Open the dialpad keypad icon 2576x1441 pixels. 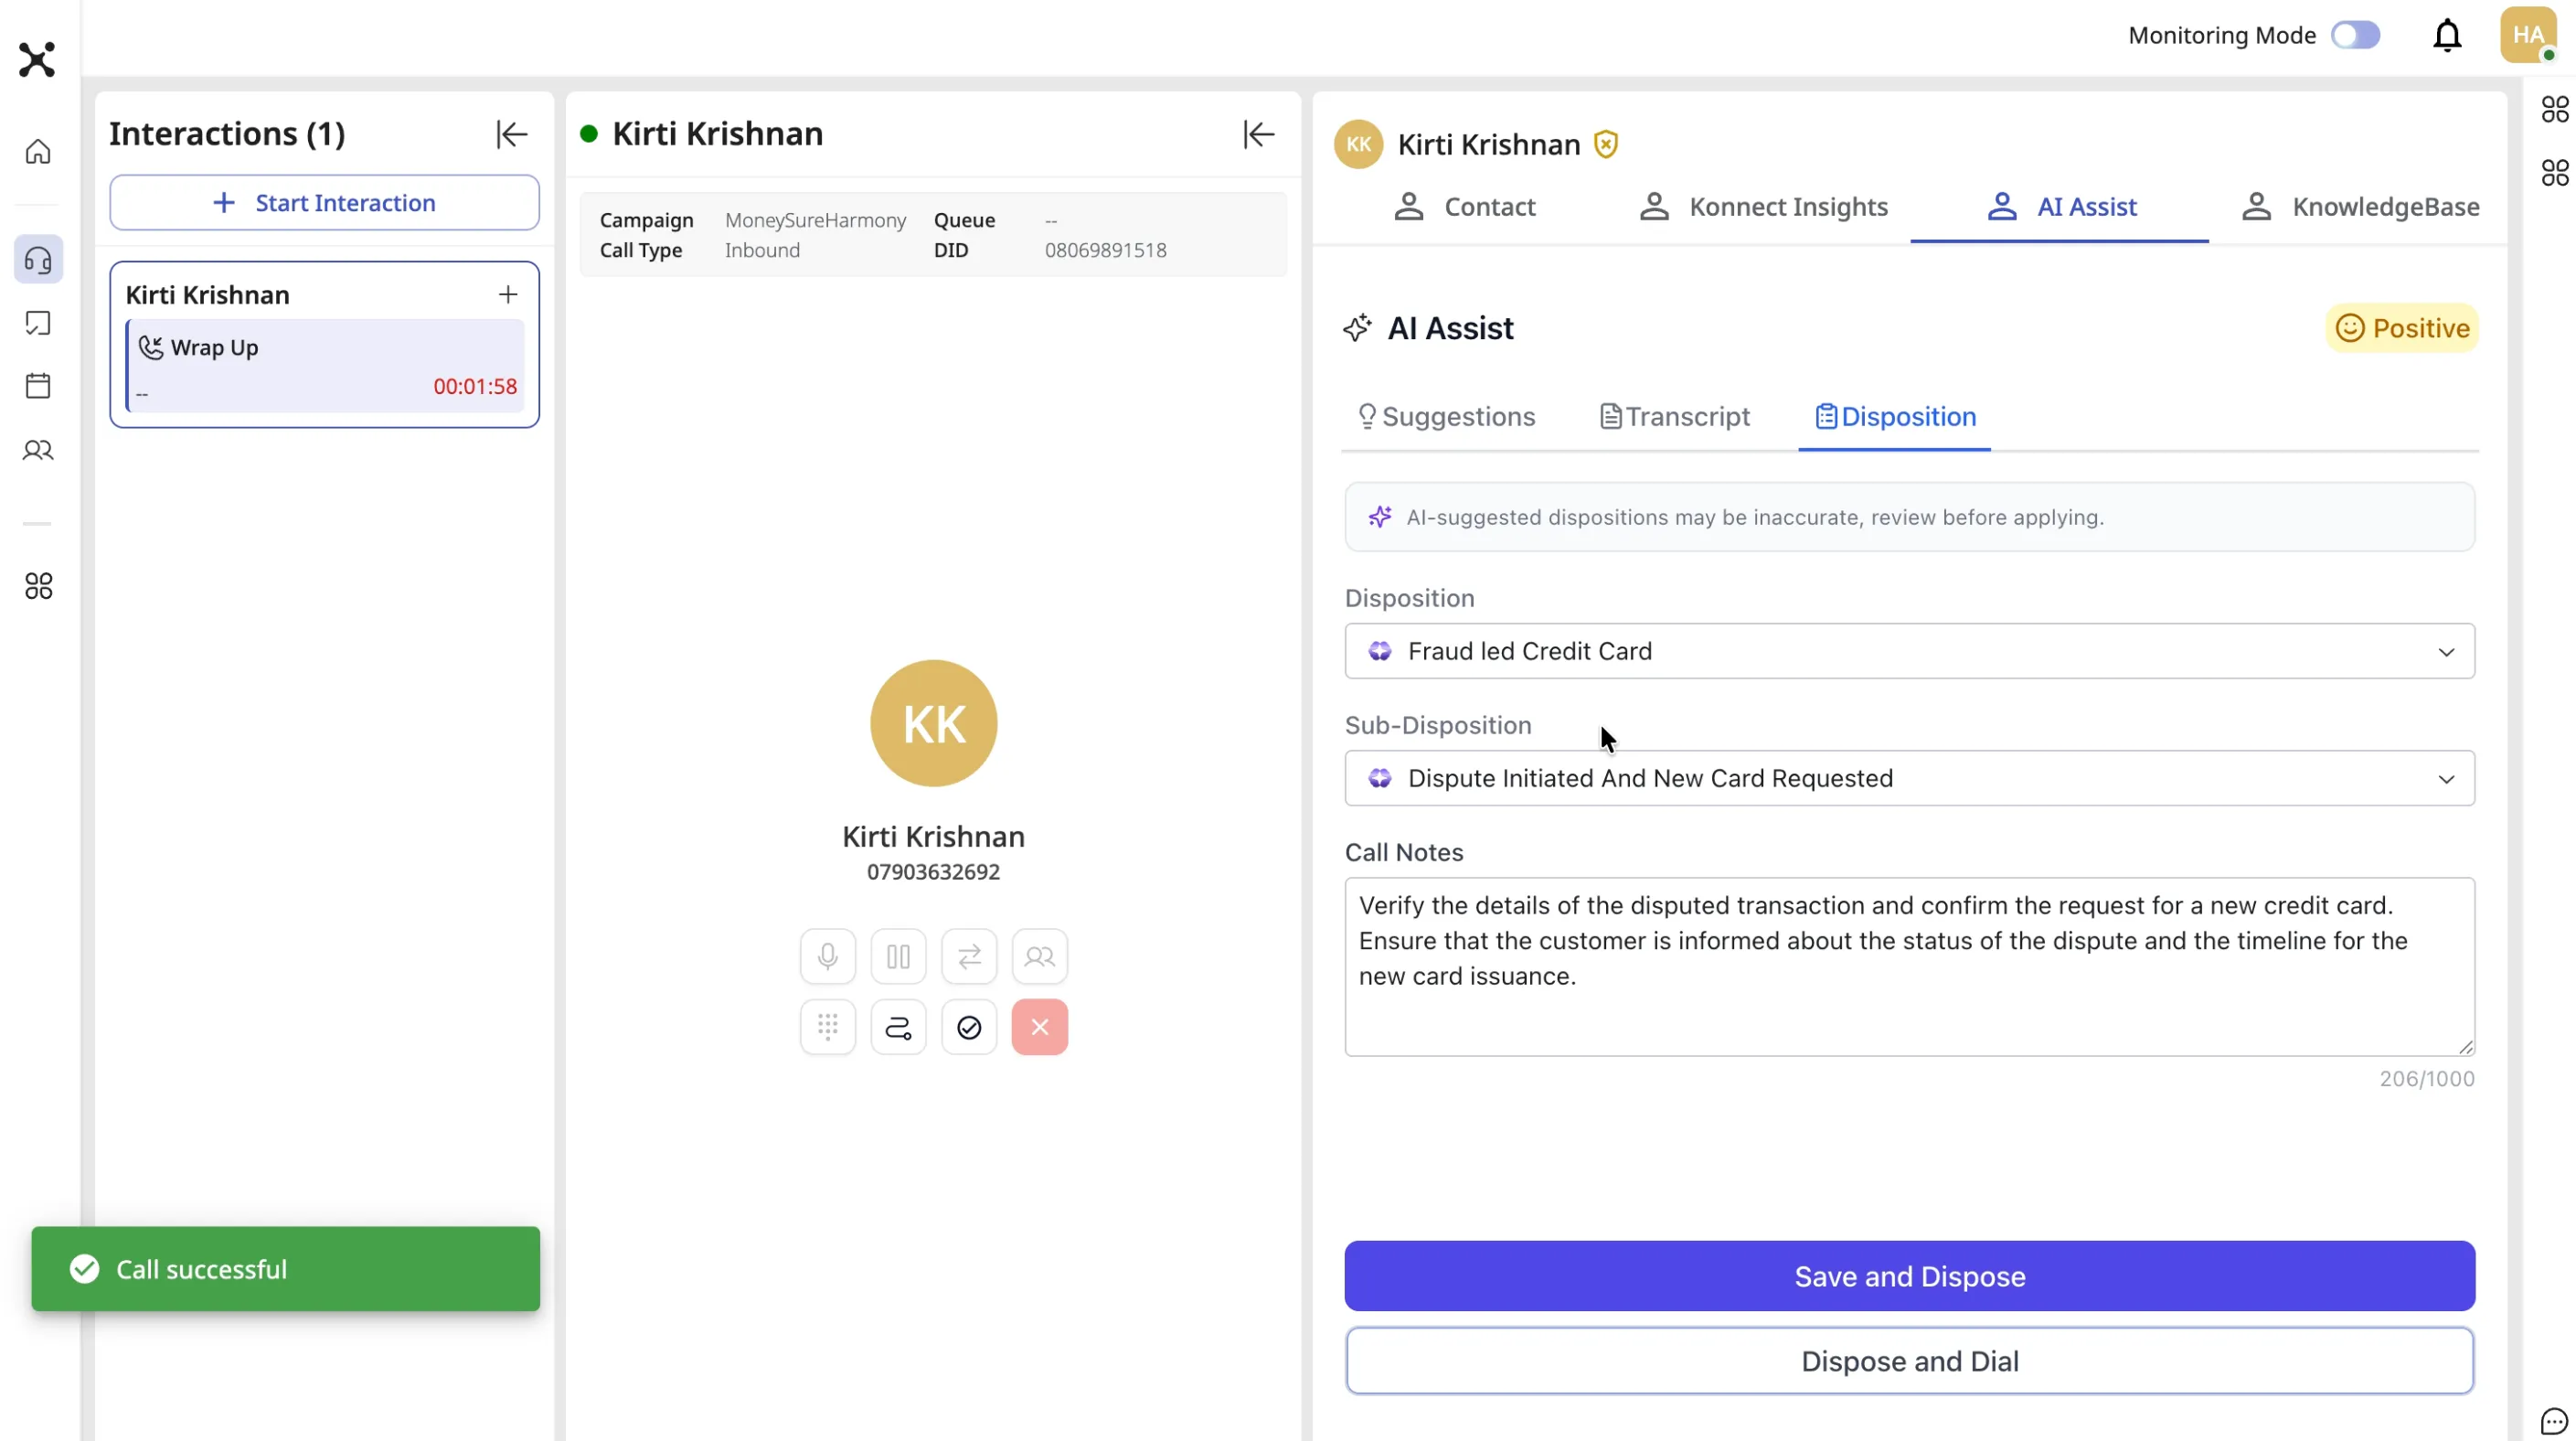[x=827, y=1027]
